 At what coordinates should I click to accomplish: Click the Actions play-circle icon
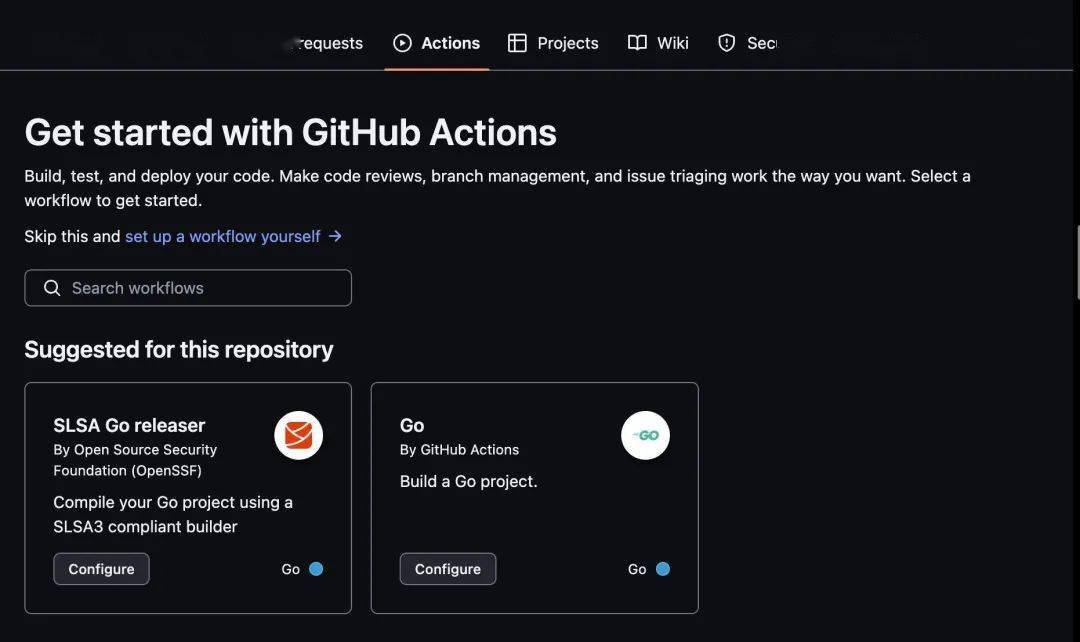click(402, 43)
